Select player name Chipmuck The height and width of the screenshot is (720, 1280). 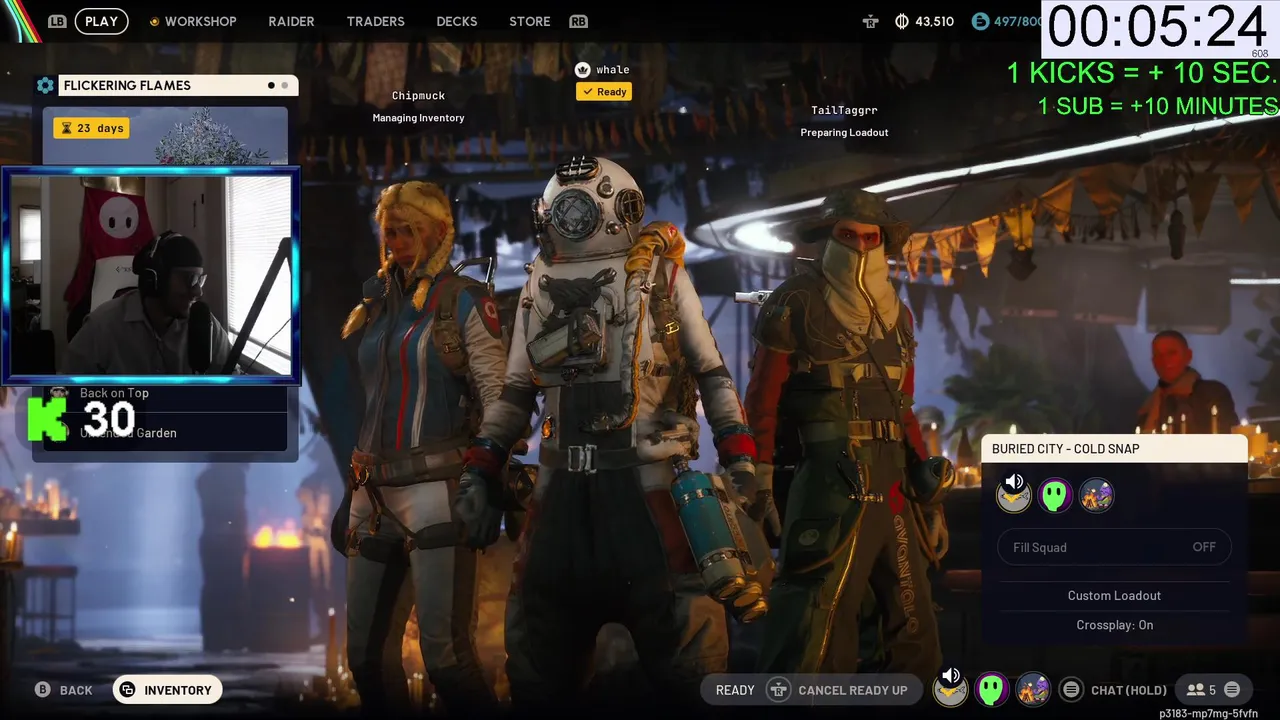tap(418, 96)
